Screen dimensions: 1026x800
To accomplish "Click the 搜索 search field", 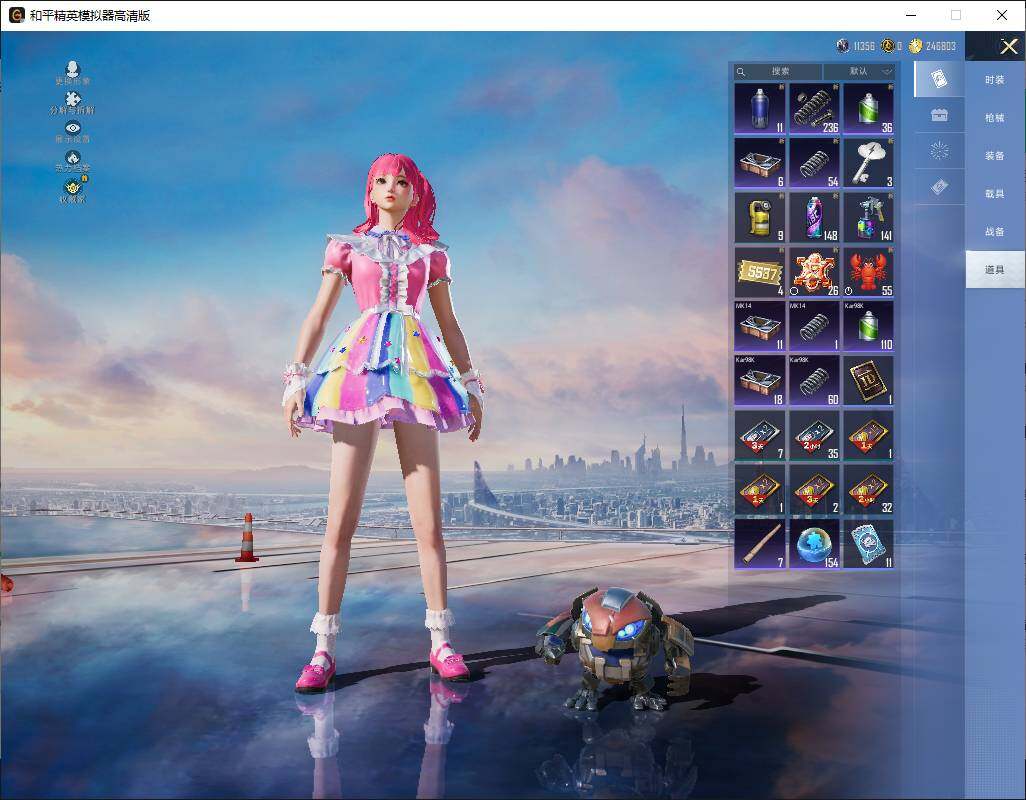I will coord(777,71).
